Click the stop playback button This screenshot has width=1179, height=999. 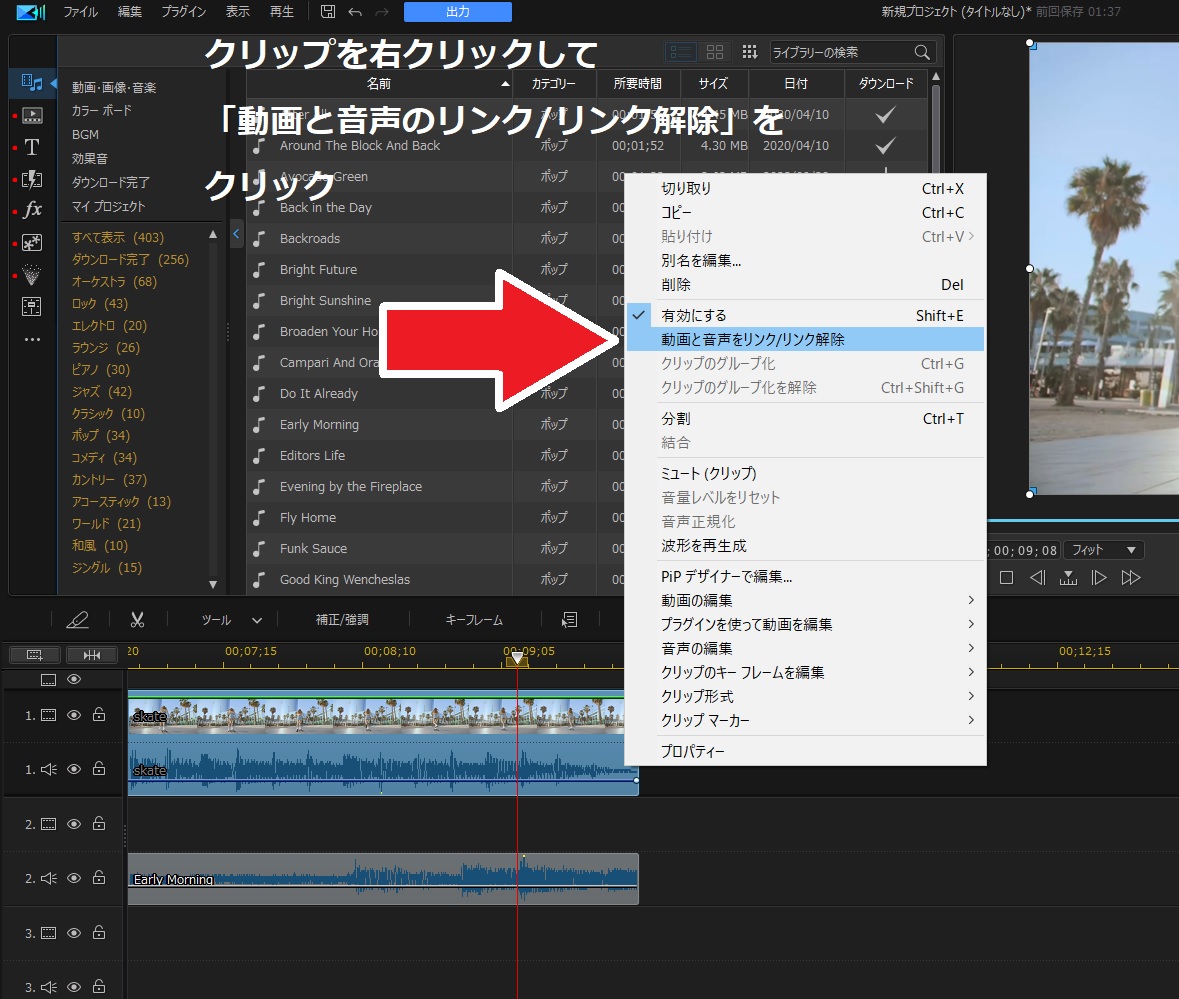point(1007,577)
